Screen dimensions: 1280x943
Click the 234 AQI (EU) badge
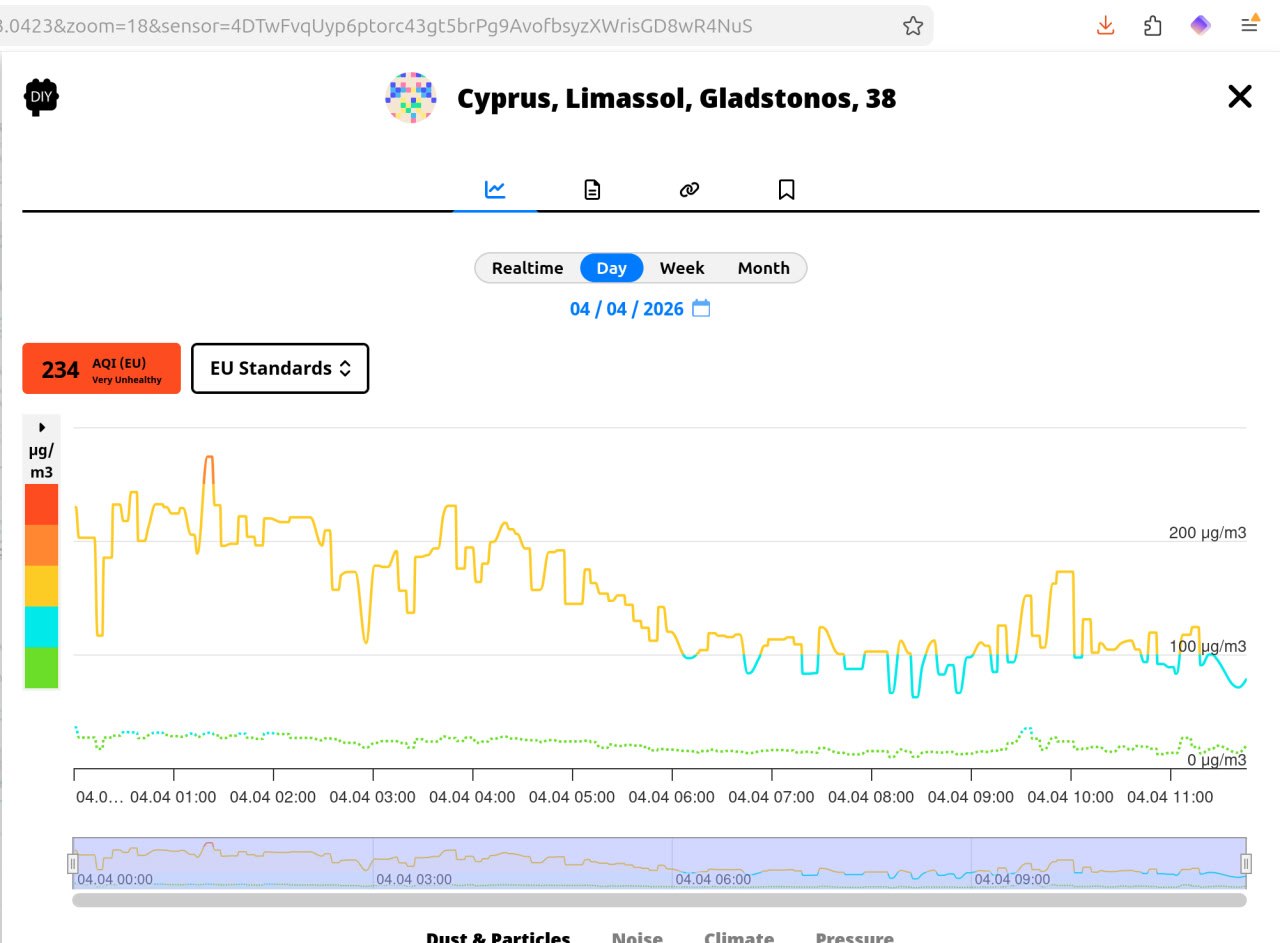point(101,369)
